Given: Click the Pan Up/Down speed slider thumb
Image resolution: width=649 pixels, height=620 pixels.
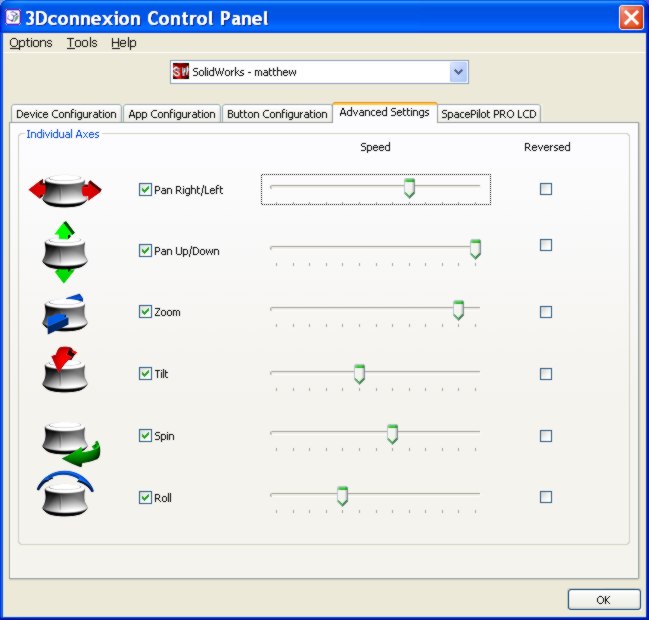Looking at the screenshot, I should click(475, 249).
